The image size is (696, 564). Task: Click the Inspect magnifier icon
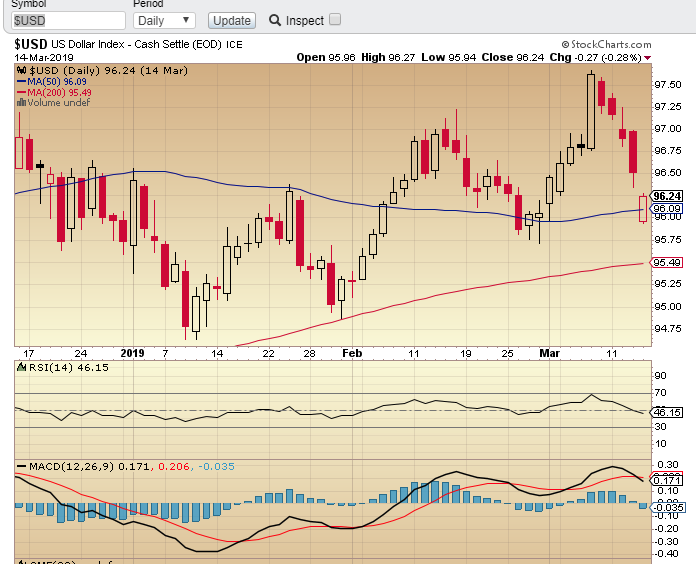click(x=275, y=20)
